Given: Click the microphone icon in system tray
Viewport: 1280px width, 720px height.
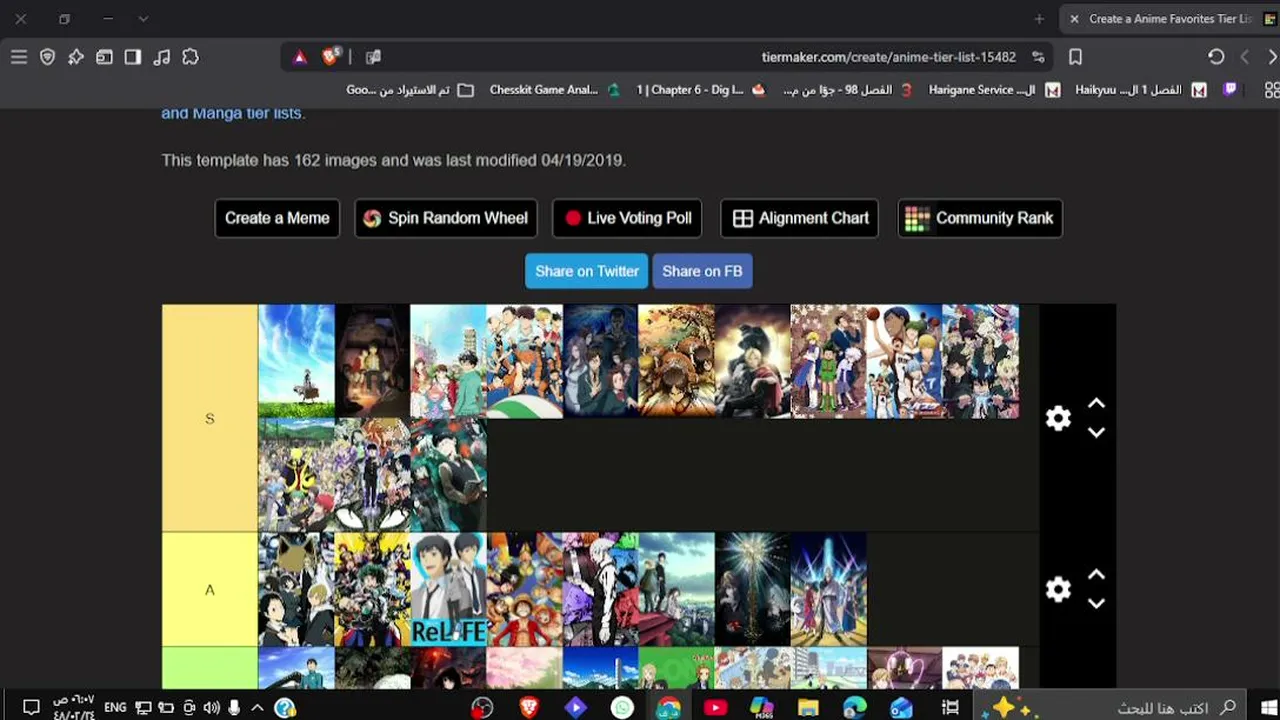Looking at the screenshot, I should [x=234, y=708].
